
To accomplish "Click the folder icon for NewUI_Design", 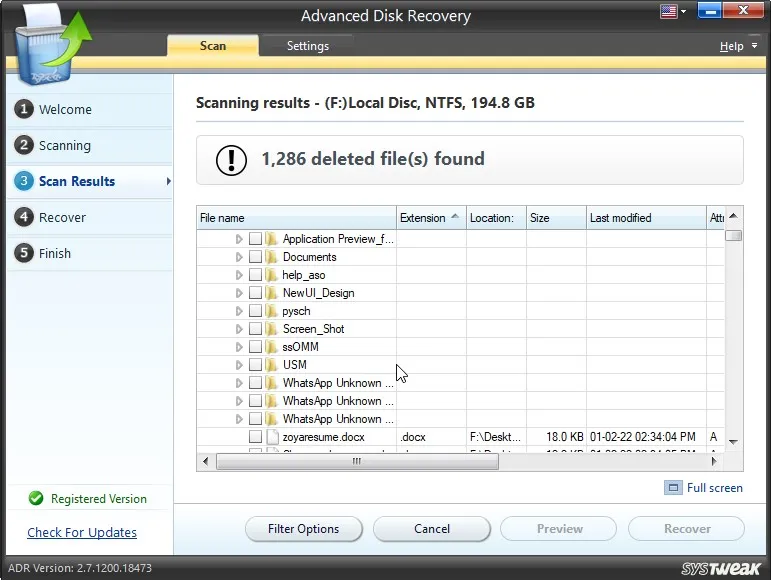I will tap(271, 293).
